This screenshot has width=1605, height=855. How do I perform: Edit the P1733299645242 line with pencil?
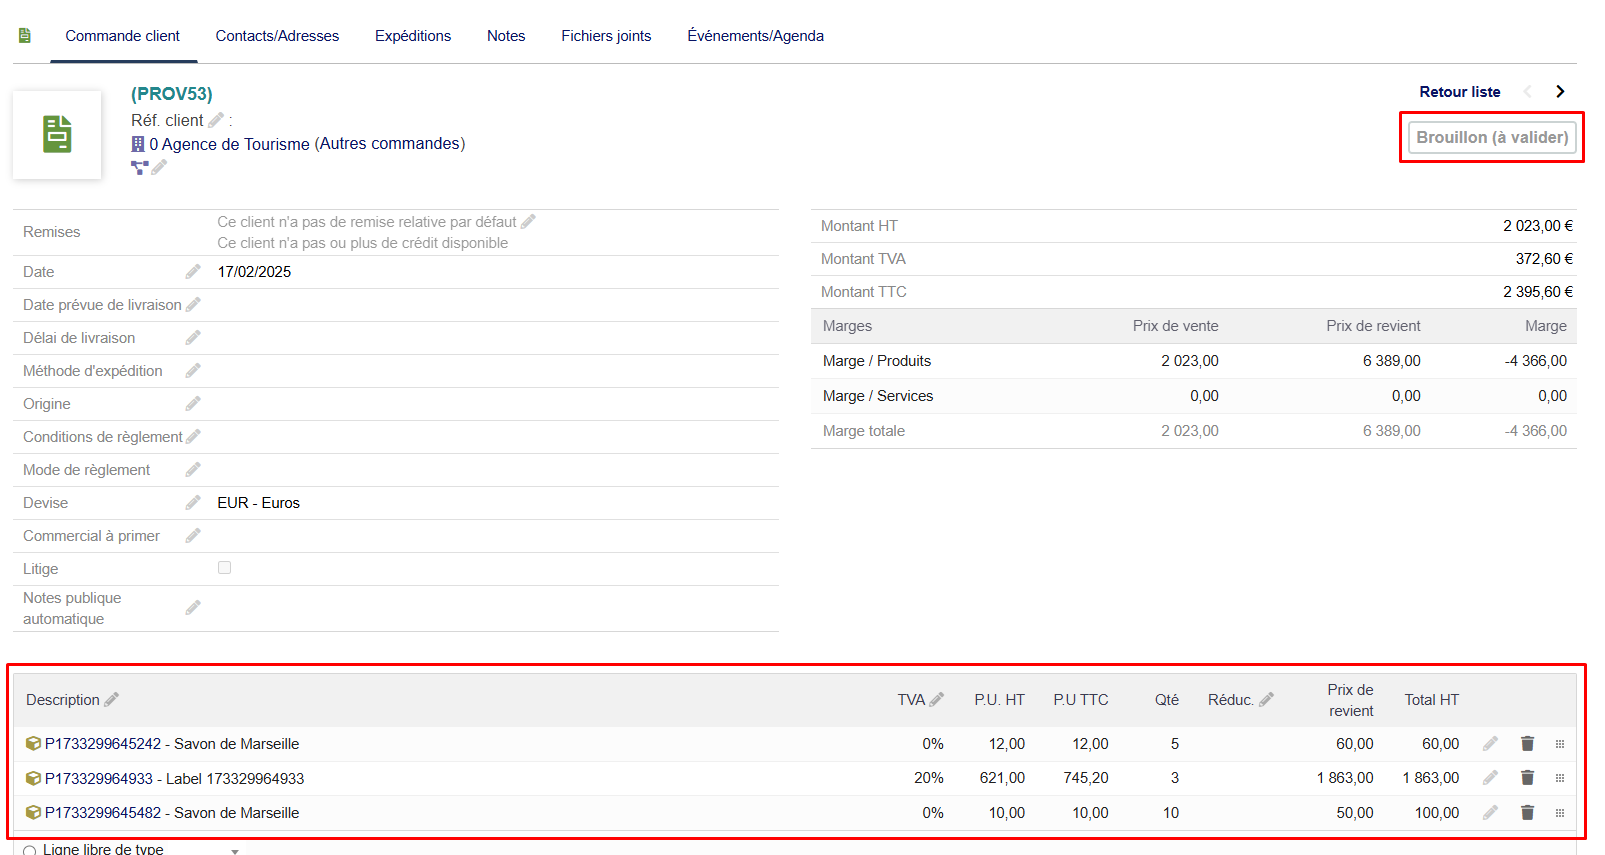coord(1490,744)
